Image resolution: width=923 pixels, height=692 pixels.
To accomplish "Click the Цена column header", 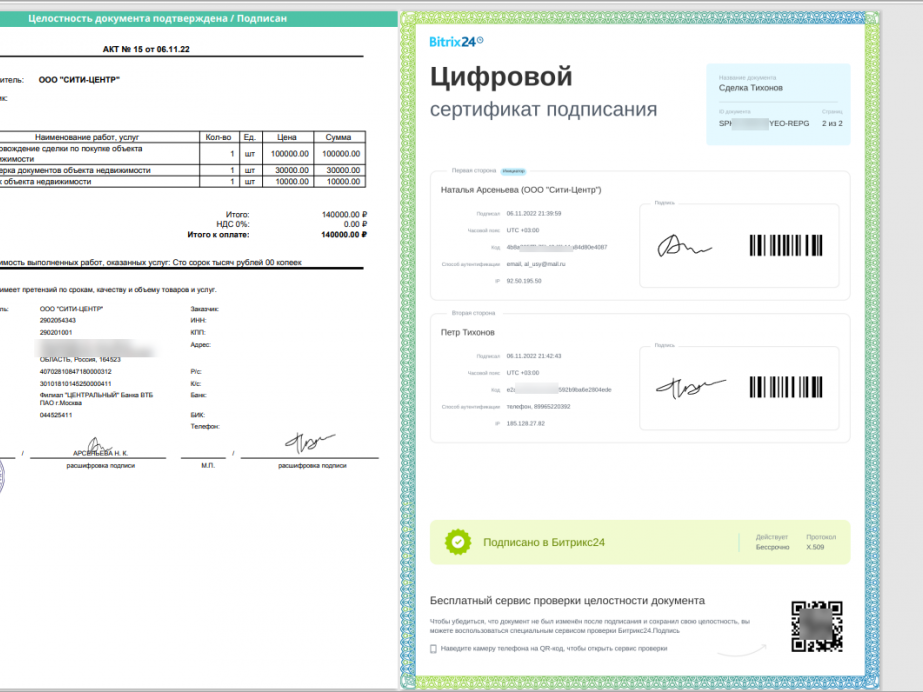I will coord(287,137).
